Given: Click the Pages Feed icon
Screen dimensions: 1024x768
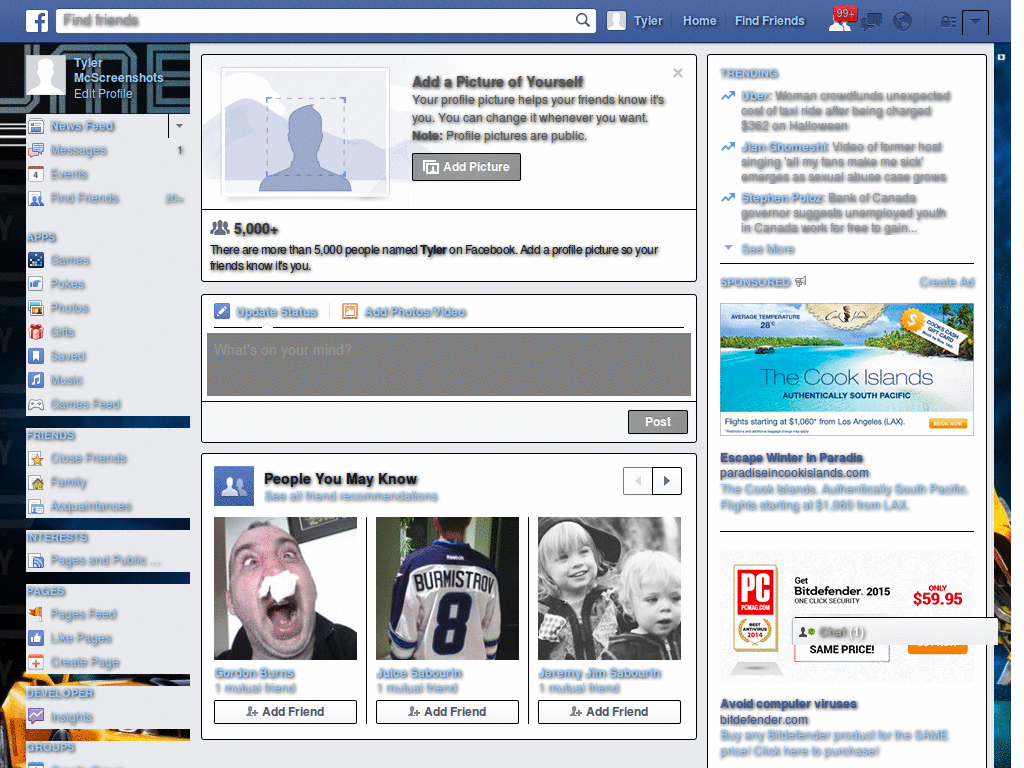Looking at the screenshot, I should [36, 614].
